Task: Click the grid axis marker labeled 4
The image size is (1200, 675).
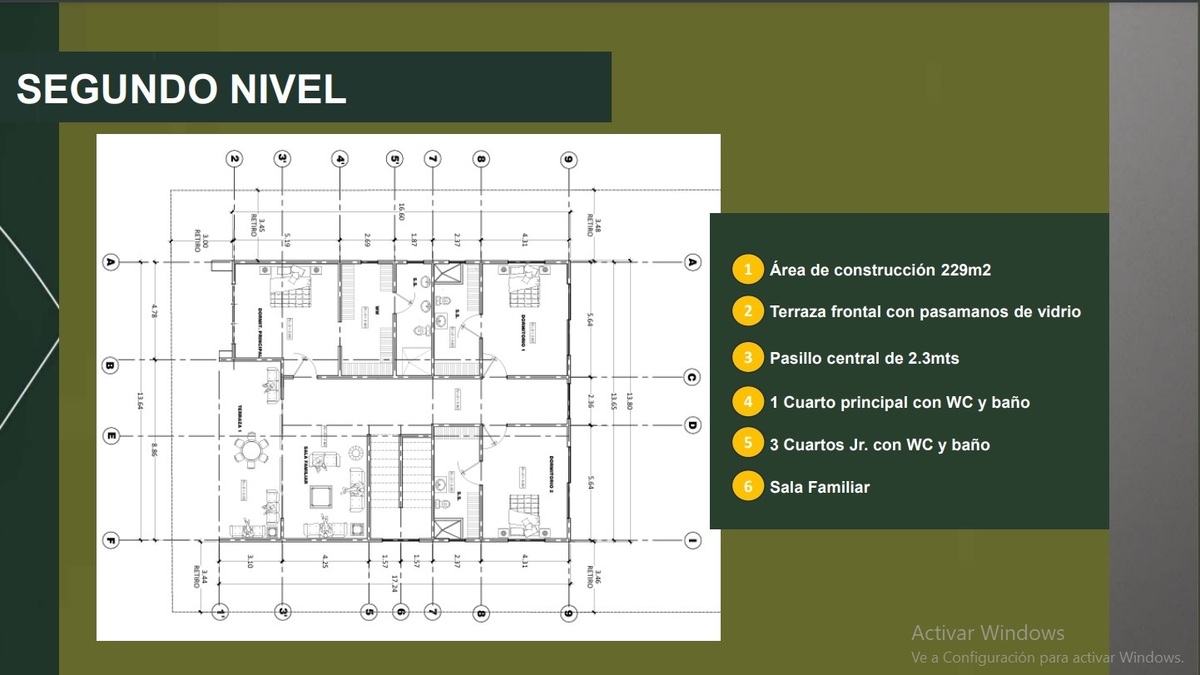Action: (x=340, y=158)
